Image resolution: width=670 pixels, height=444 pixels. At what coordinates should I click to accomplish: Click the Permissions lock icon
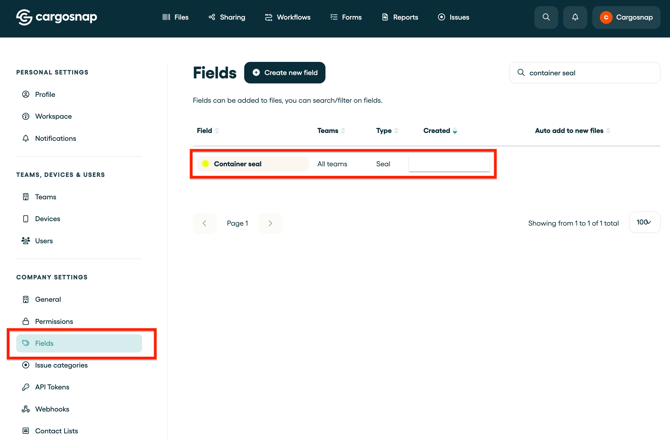(26, 321)
